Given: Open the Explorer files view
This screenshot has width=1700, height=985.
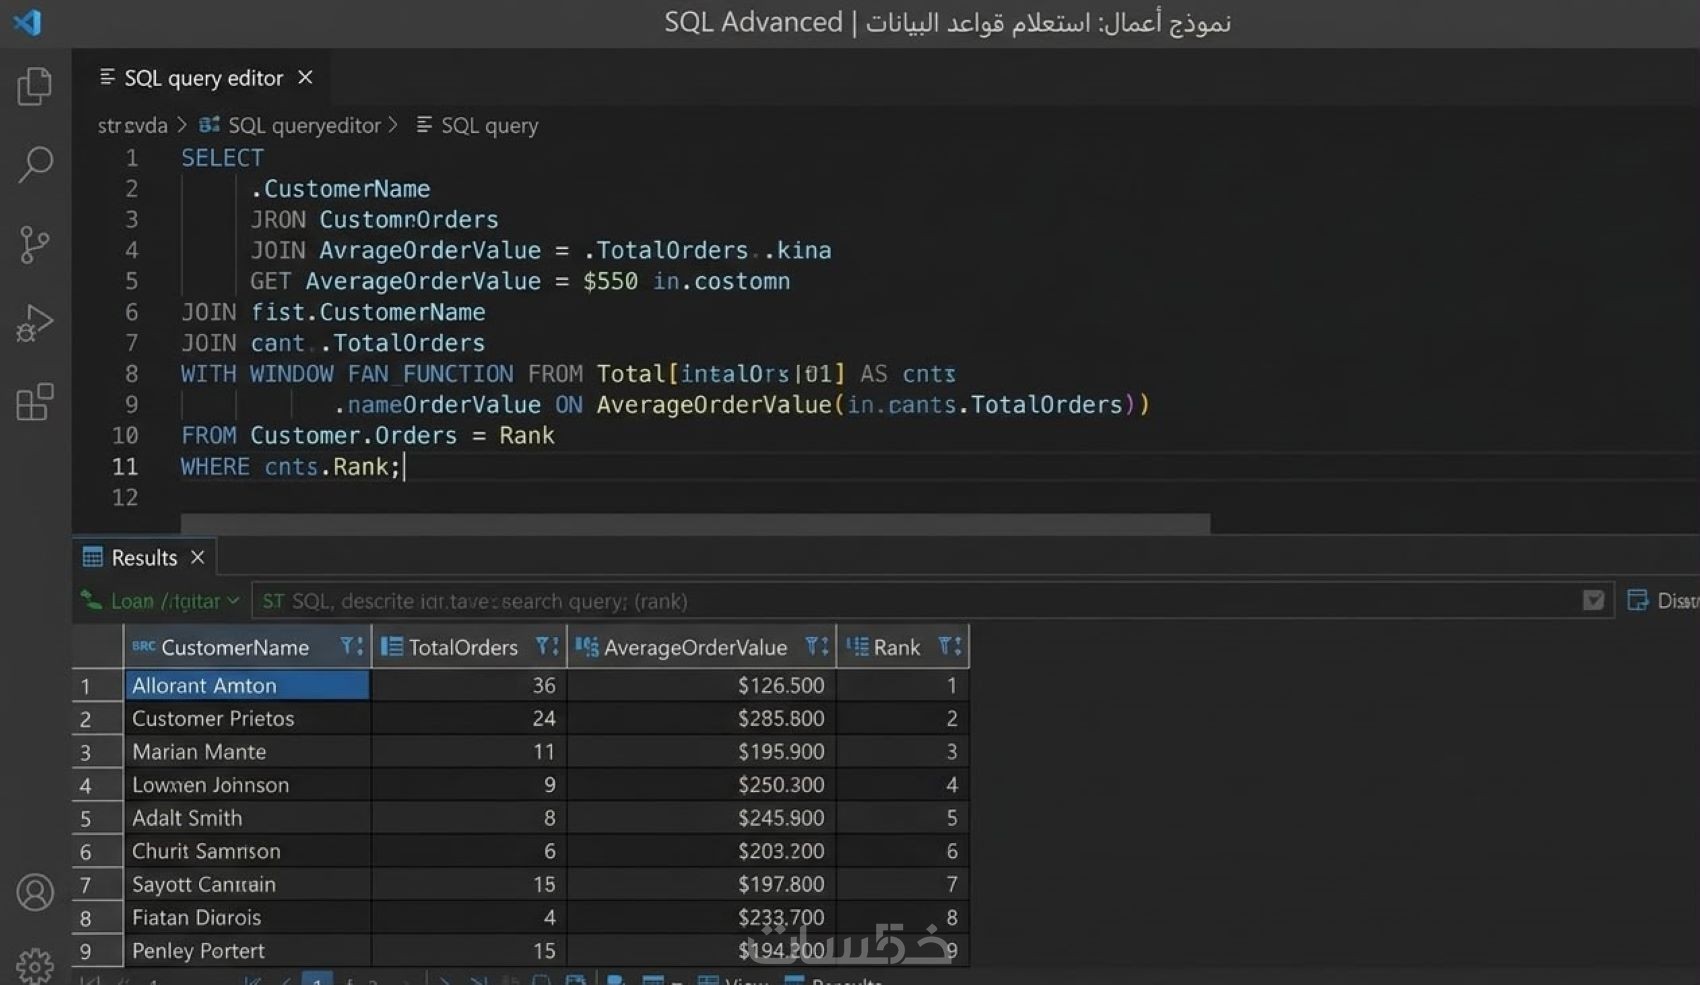Looking at the screenshot, I should (35, 86).
